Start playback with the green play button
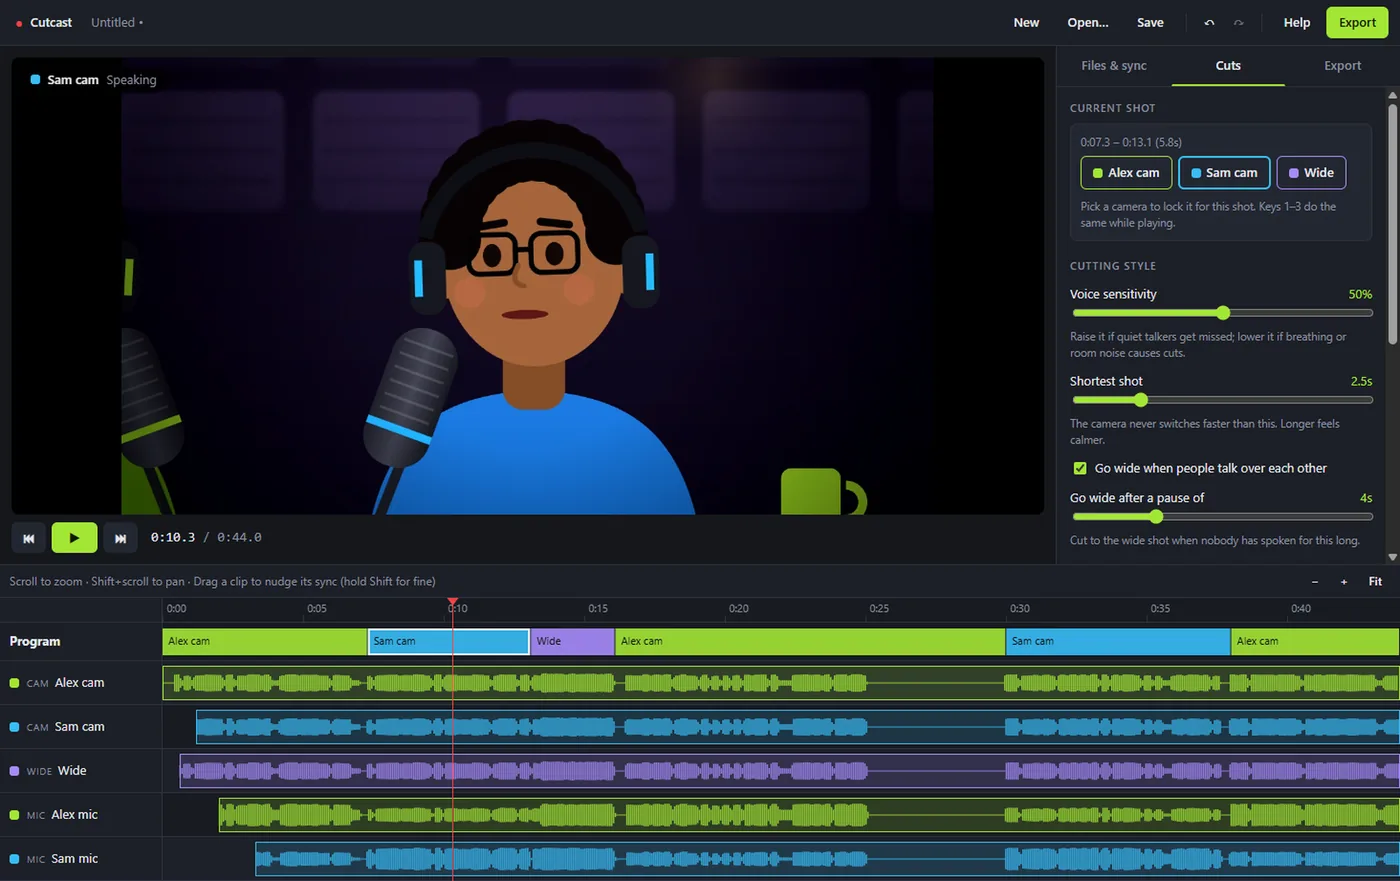 [x=74, y=538]
